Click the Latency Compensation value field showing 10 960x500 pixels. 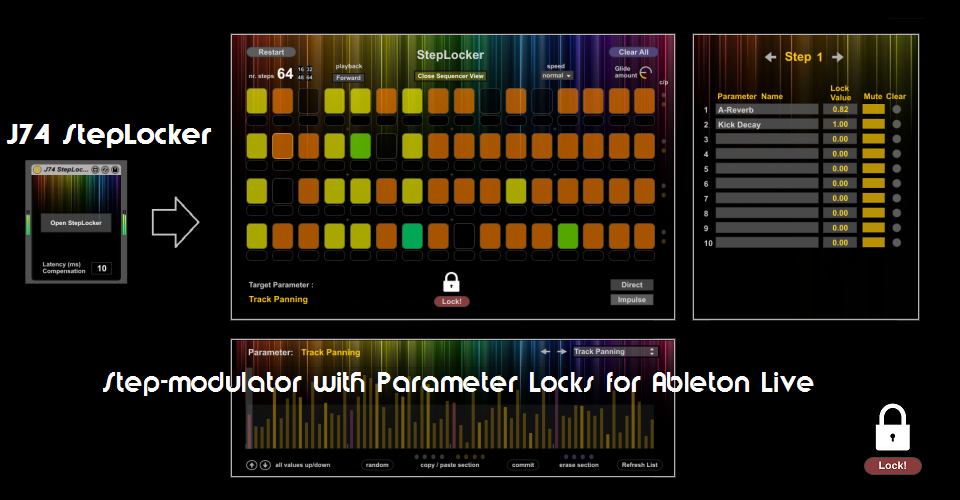click(102, 268)
